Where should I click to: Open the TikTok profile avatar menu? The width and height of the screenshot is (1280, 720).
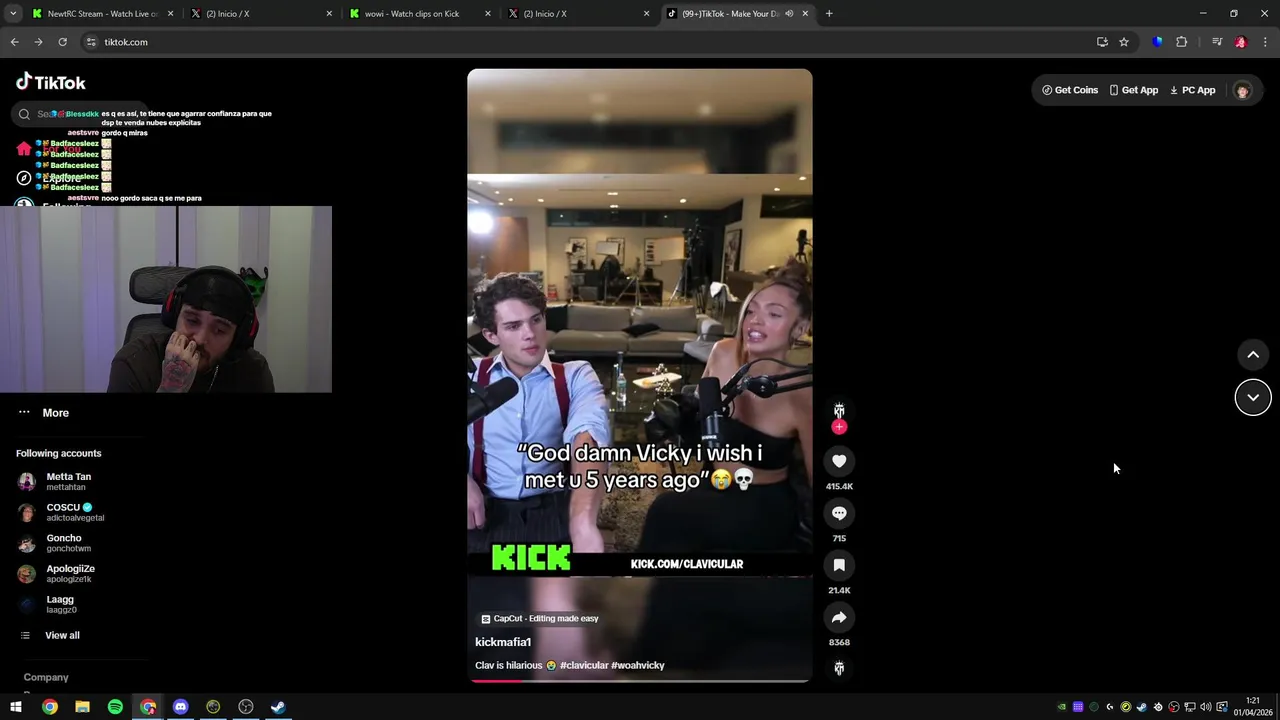[1242, 90]
